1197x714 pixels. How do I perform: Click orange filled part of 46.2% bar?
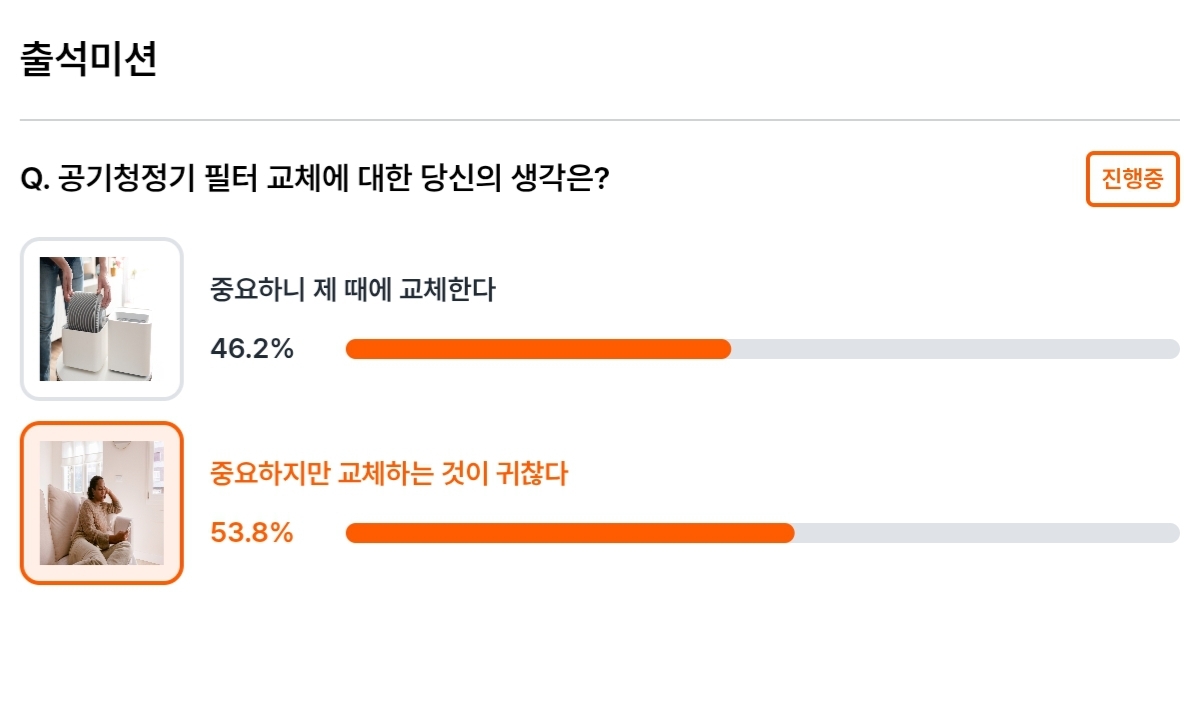[538, 349]
